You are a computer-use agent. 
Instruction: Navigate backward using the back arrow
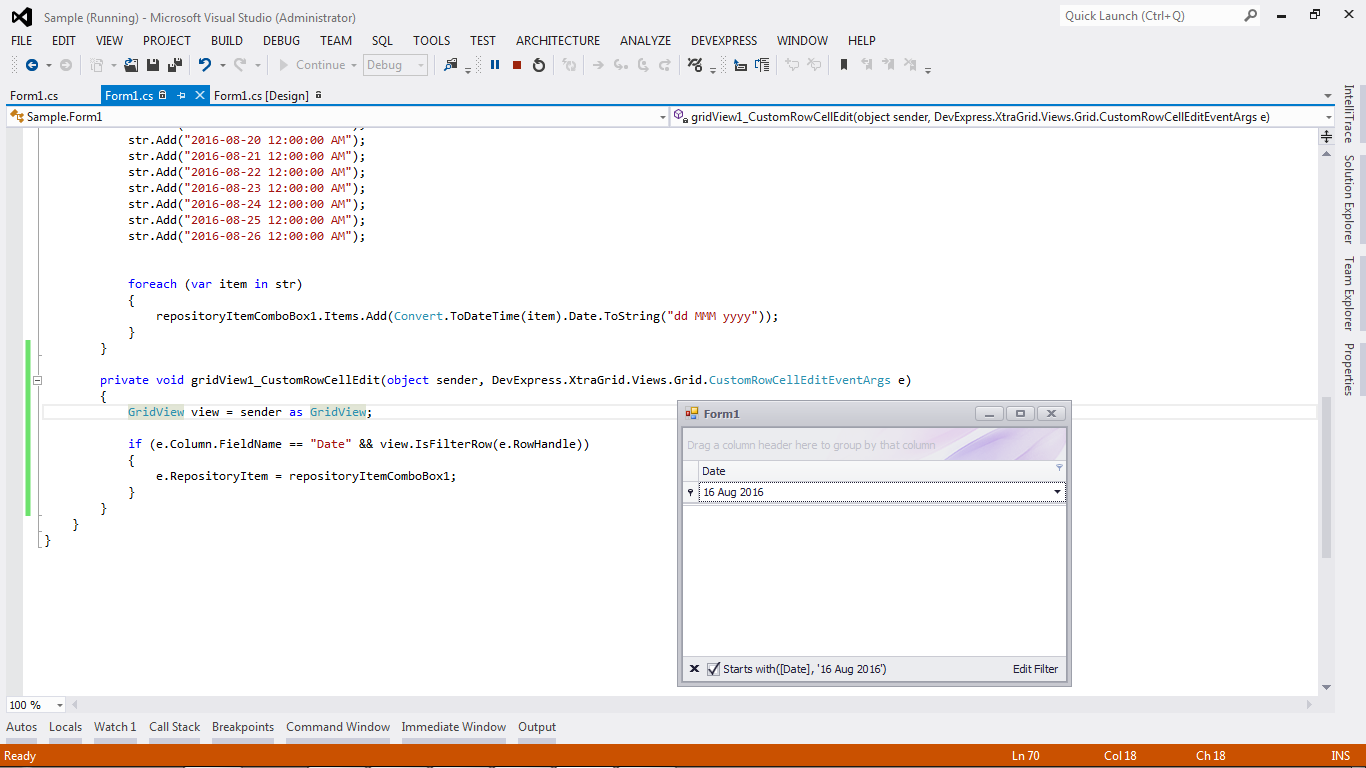pos(31,65)
